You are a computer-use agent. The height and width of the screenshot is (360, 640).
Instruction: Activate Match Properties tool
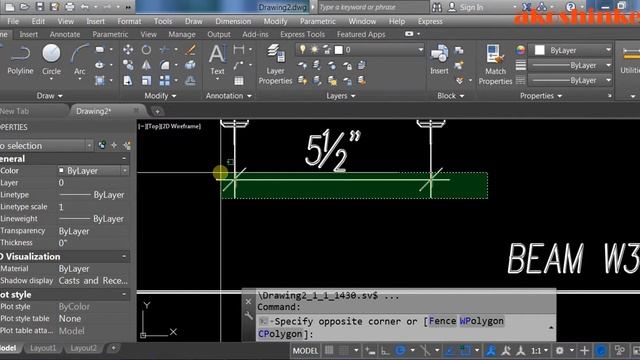point(495,64)
